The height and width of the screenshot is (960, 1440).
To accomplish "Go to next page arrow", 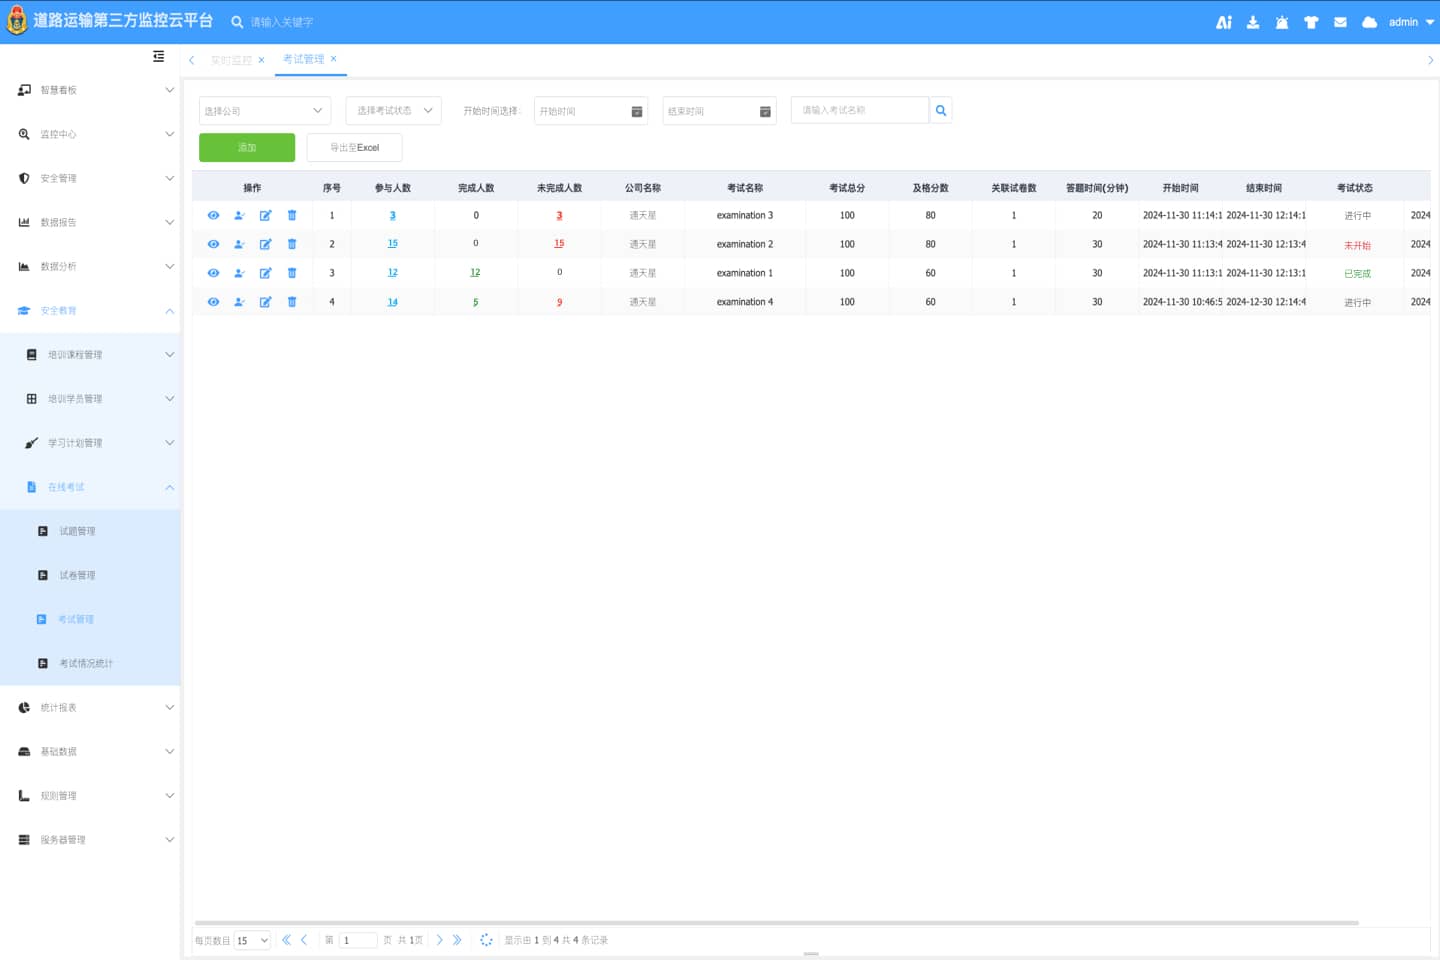I will coord(439,940).
